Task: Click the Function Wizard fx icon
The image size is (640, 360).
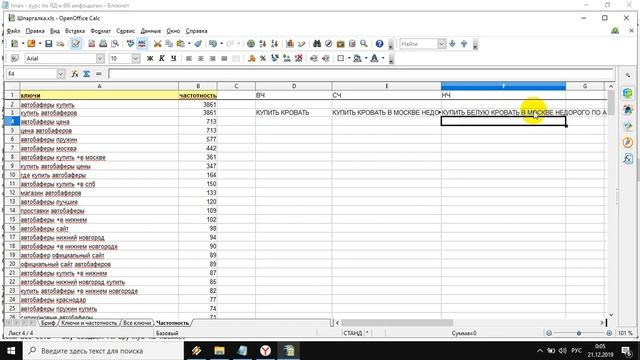Action: (75, 74)
